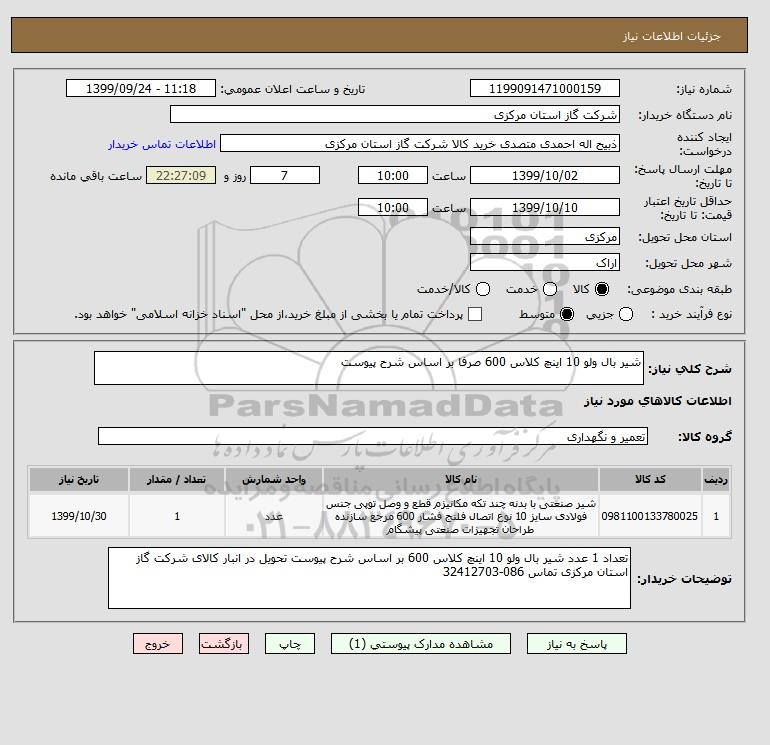This screenshot has width=770, height=745.
Task: Click the شماره نیاز field 1199091471000159
Action: (545, 88)
